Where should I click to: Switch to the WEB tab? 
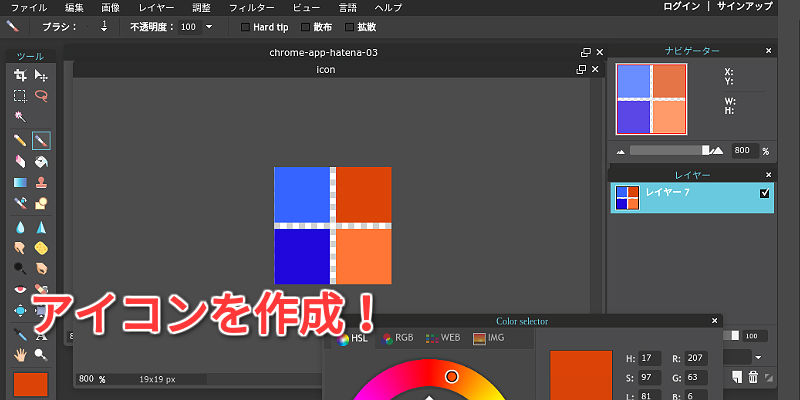pyautogui.click(x=443, y=338)
